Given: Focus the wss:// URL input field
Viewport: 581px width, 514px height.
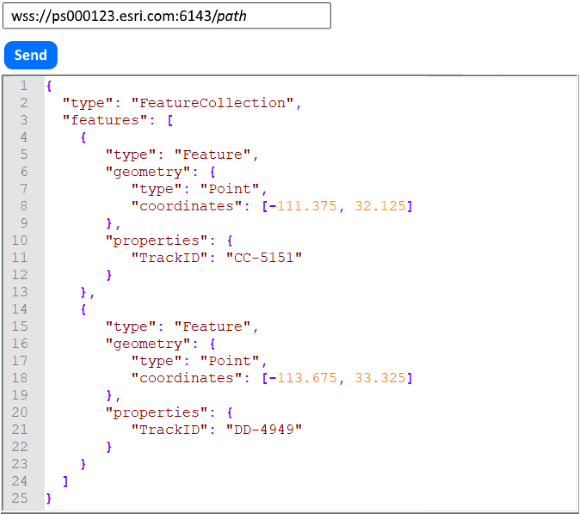Looking at the screenshot, I should click(167, 16).
